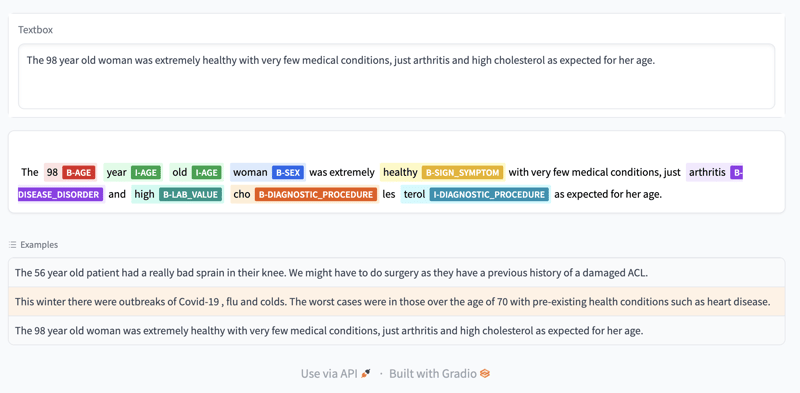
Task: Select the blue B-SEX label on woman
Action: tap(288, 173)
